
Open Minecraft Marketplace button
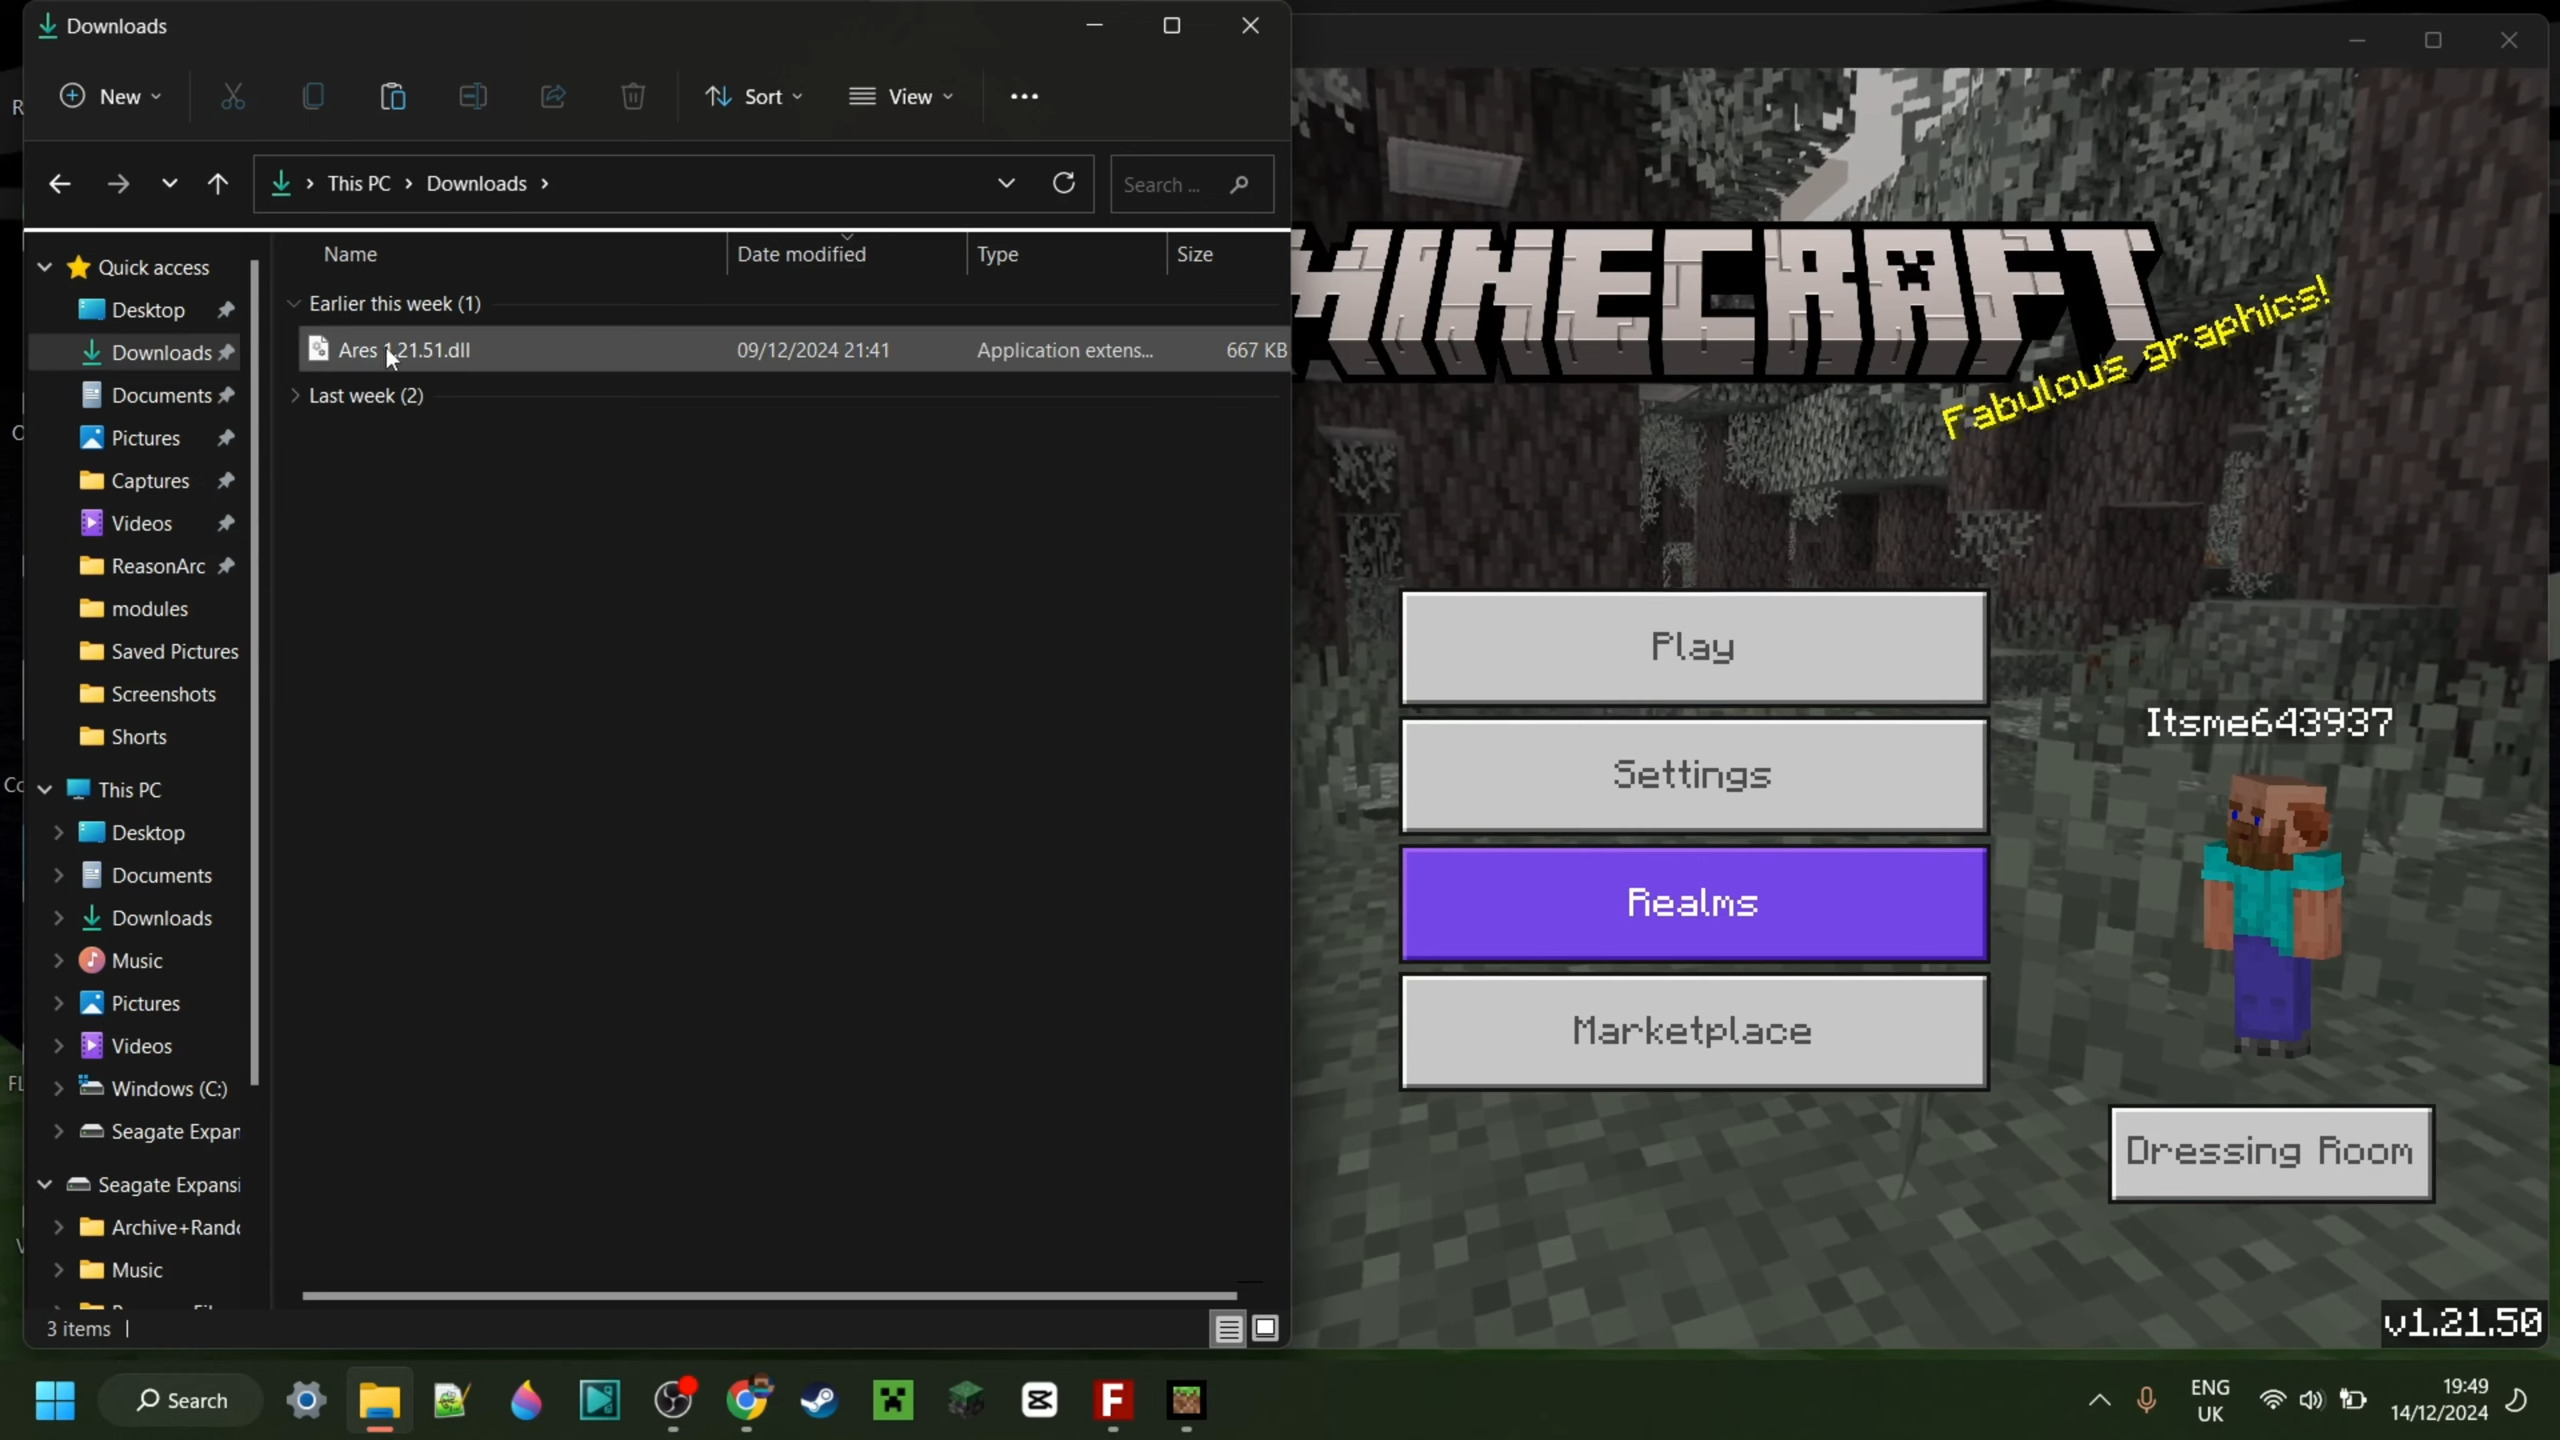1693,1031
